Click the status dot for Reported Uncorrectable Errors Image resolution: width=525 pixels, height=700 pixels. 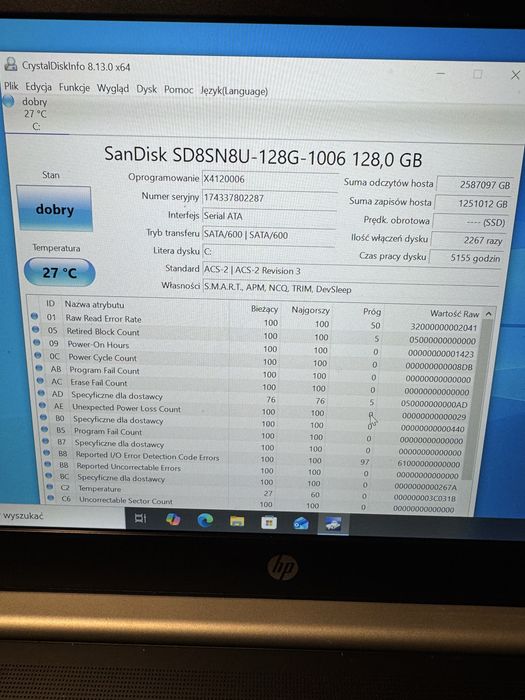47,464
